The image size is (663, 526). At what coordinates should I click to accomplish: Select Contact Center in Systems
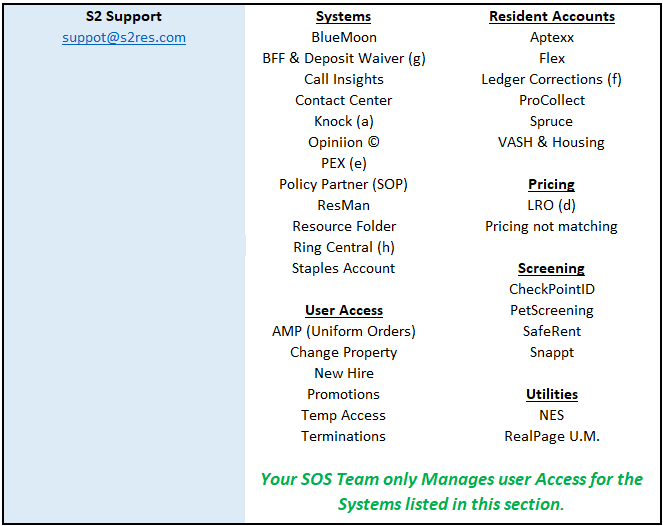(344, 100)
